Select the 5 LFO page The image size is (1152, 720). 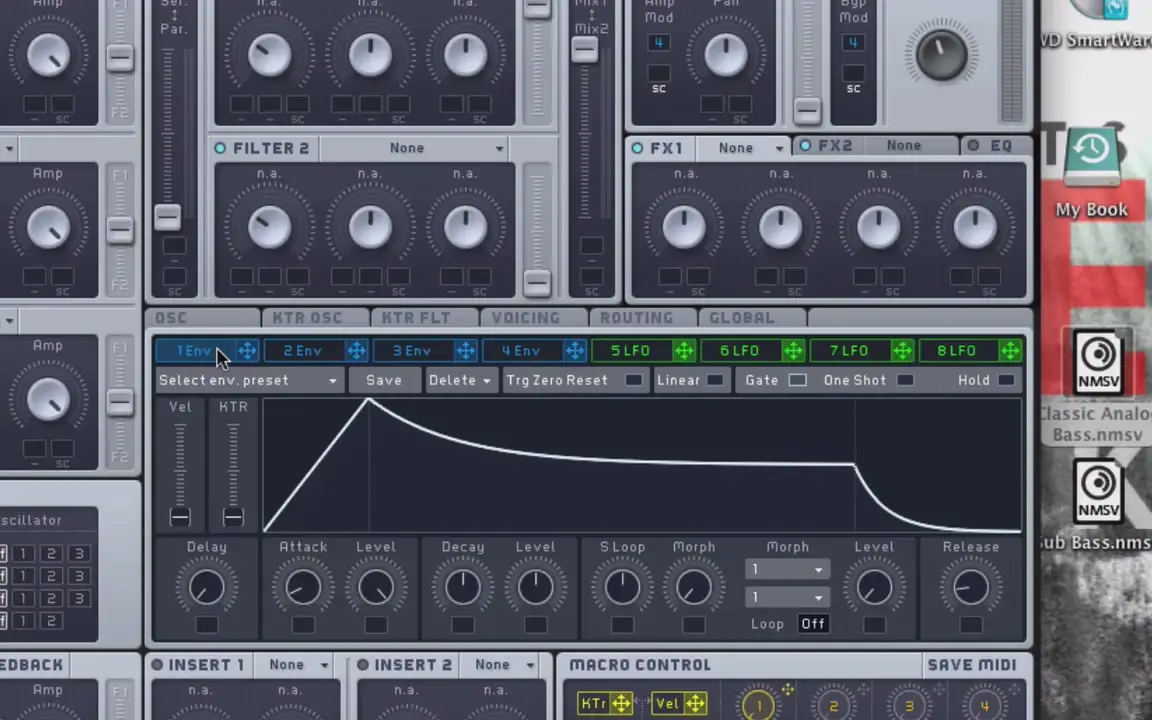[x=631, y=351]
